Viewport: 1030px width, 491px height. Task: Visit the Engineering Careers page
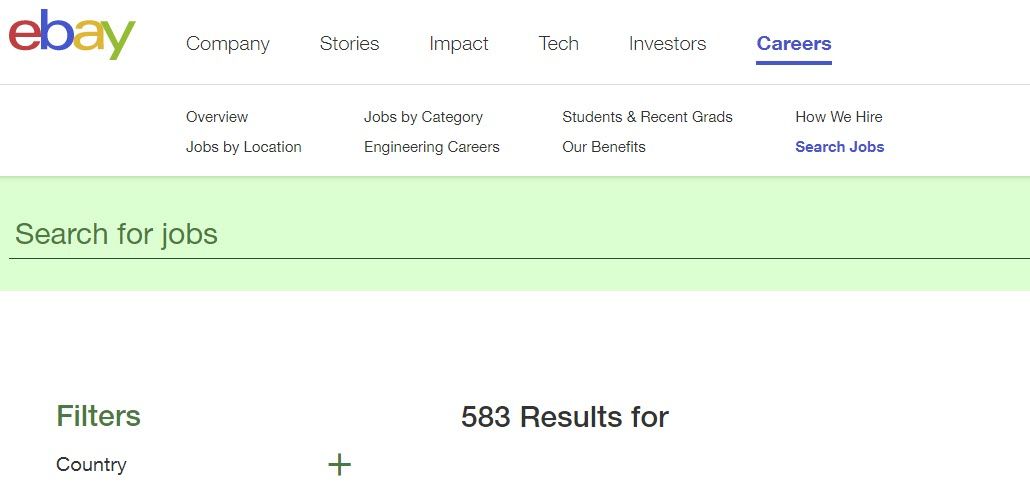432,147
